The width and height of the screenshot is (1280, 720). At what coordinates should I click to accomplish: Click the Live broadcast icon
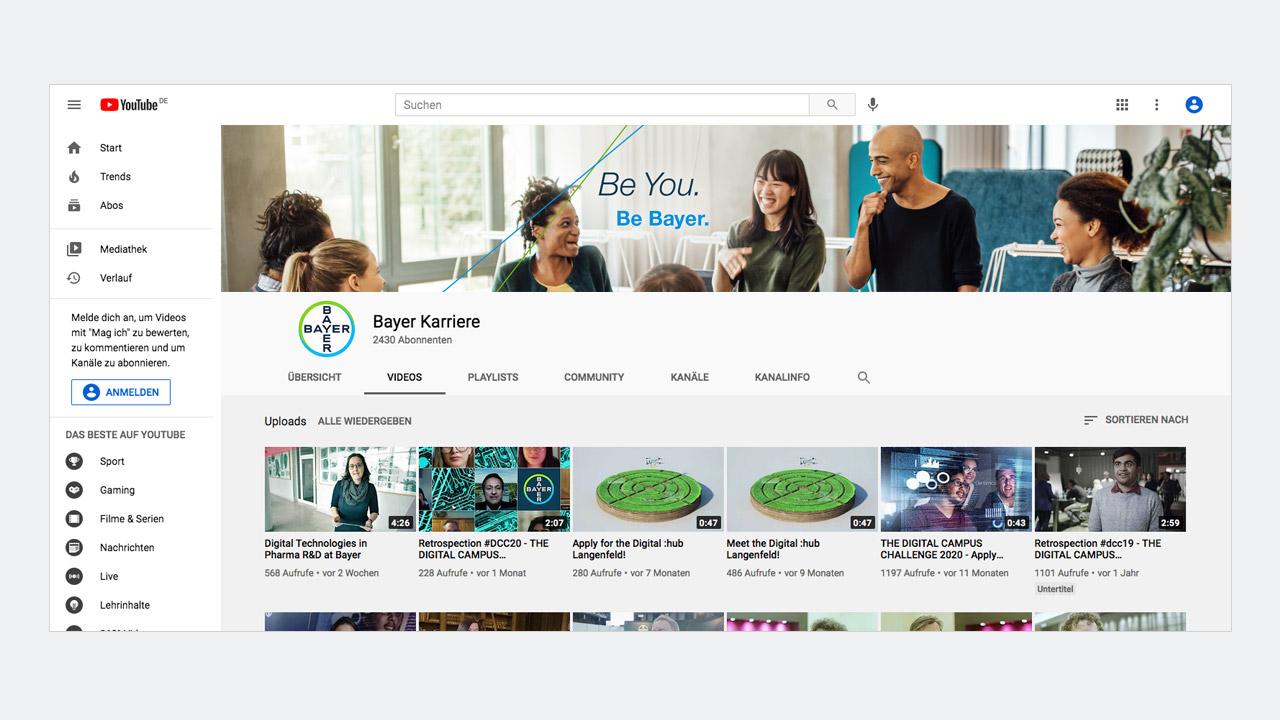[74, 577]
